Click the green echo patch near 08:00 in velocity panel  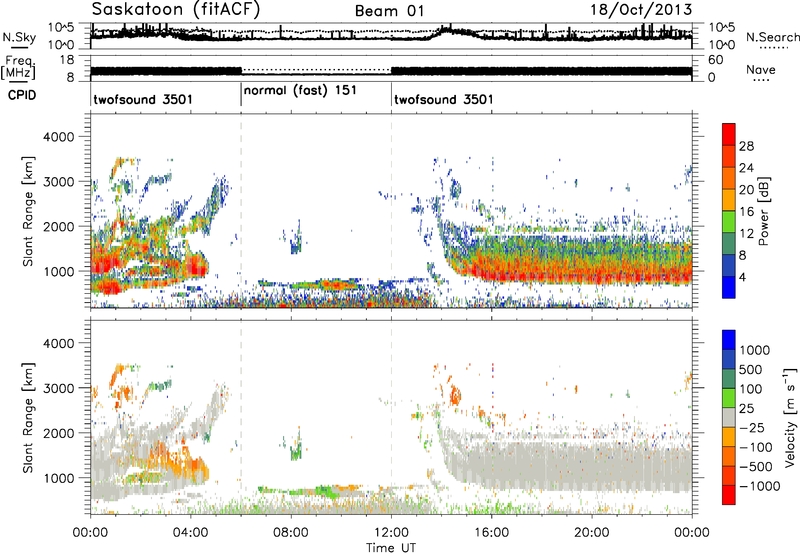click(296, 450)
